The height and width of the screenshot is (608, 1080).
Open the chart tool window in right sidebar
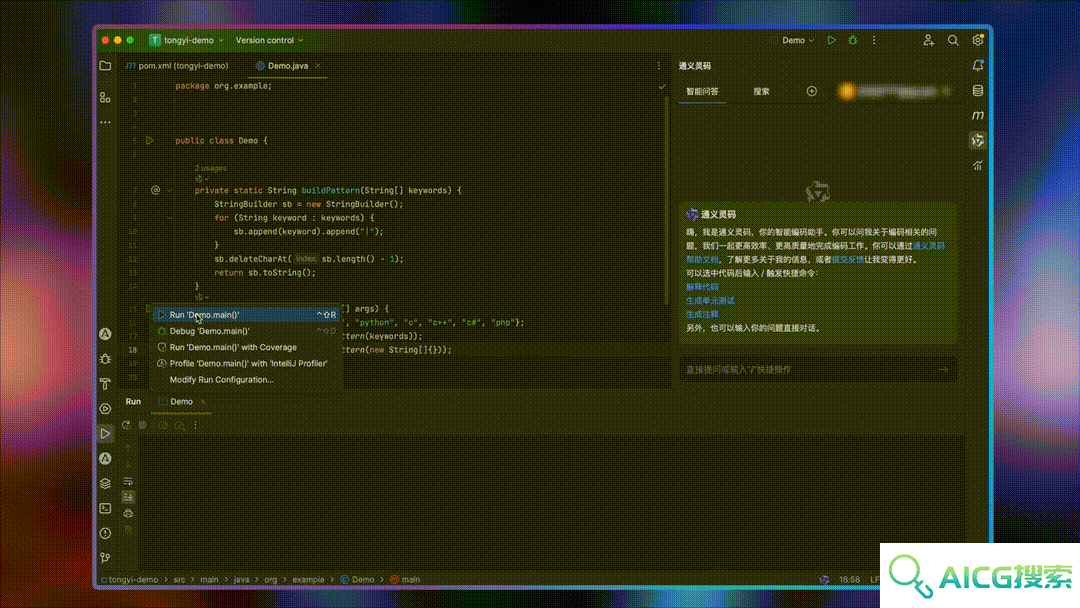977,165
